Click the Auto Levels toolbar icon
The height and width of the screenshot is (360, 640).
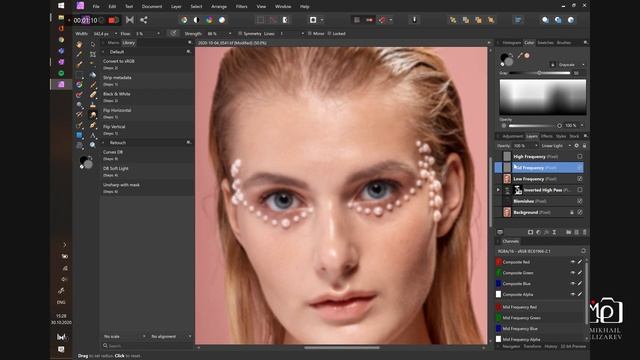pos(184,20)
